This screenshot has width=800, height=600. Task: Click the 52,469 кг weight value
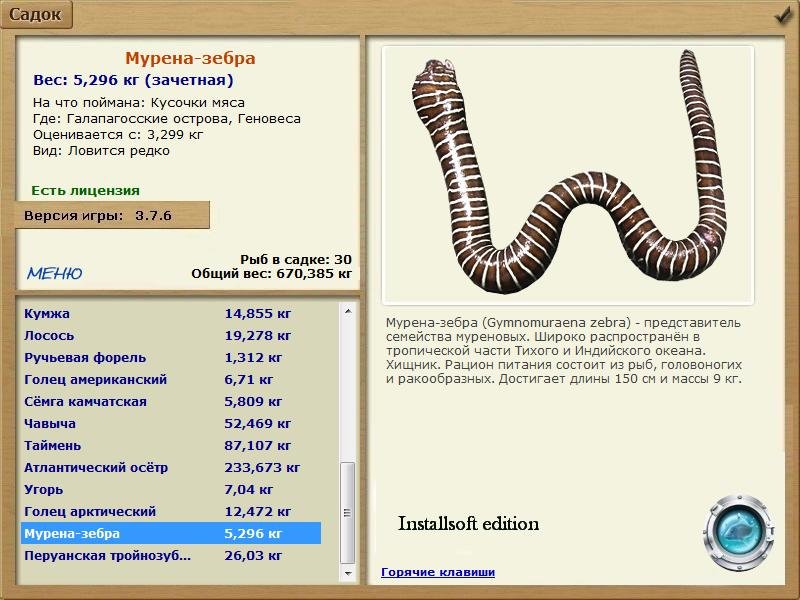[258, 423]
